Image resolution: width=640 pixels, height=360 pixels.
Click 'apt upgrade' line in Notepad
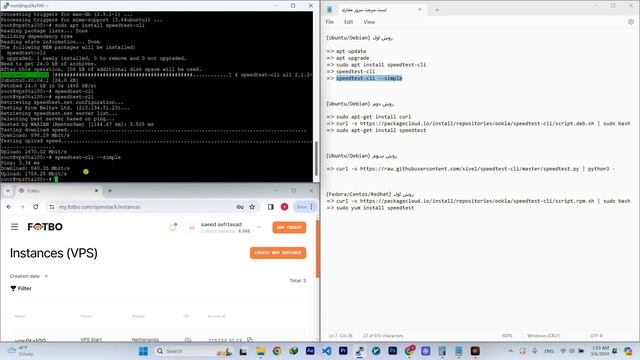(353, 58)
